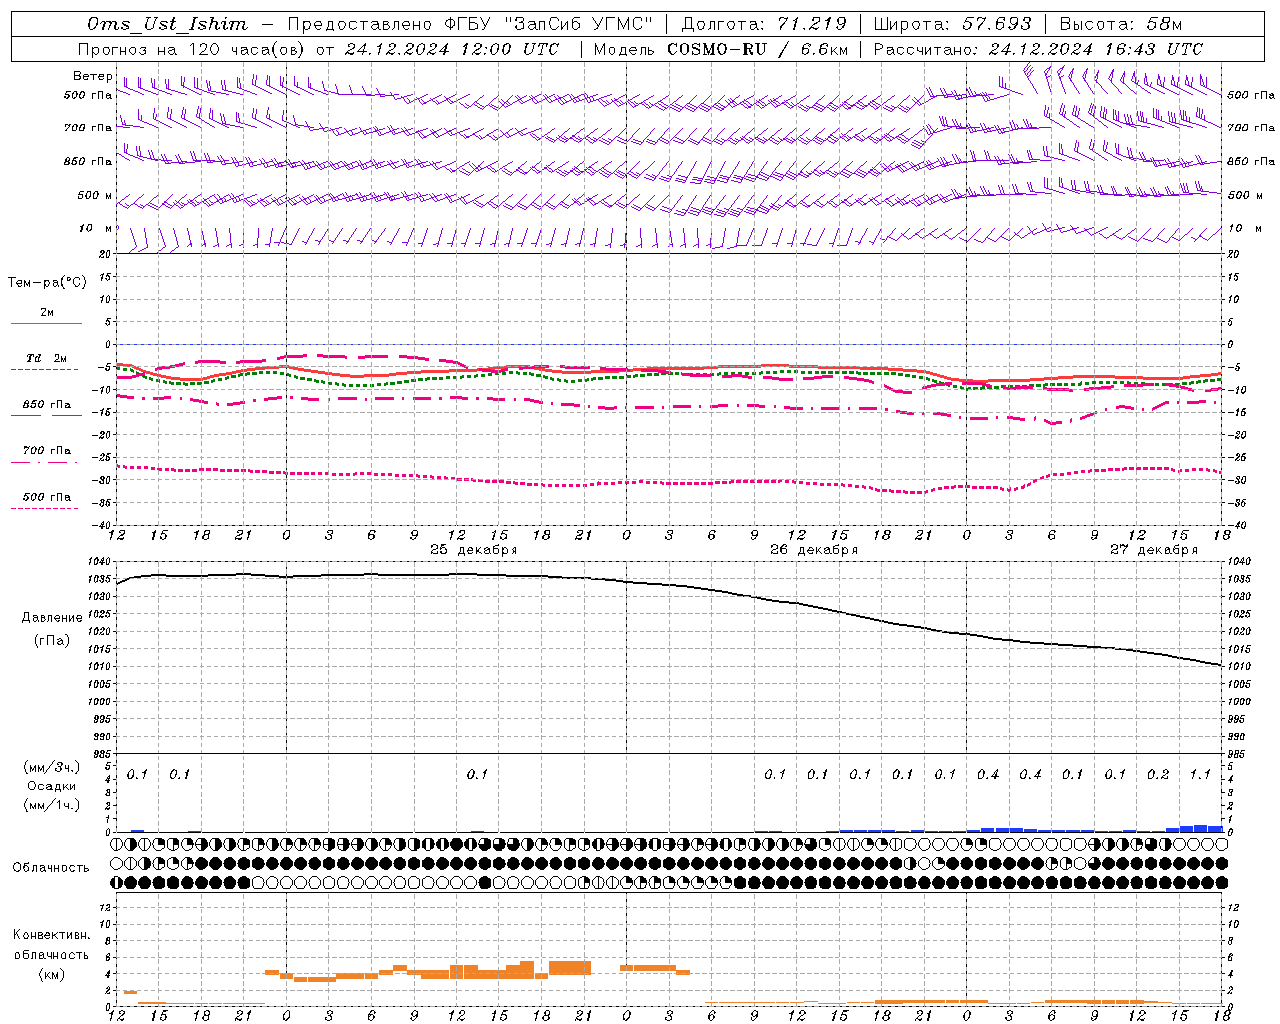The image size is (1280, 1024).
Task: Click the 27 декабря date label
Action: point(1154,550)
